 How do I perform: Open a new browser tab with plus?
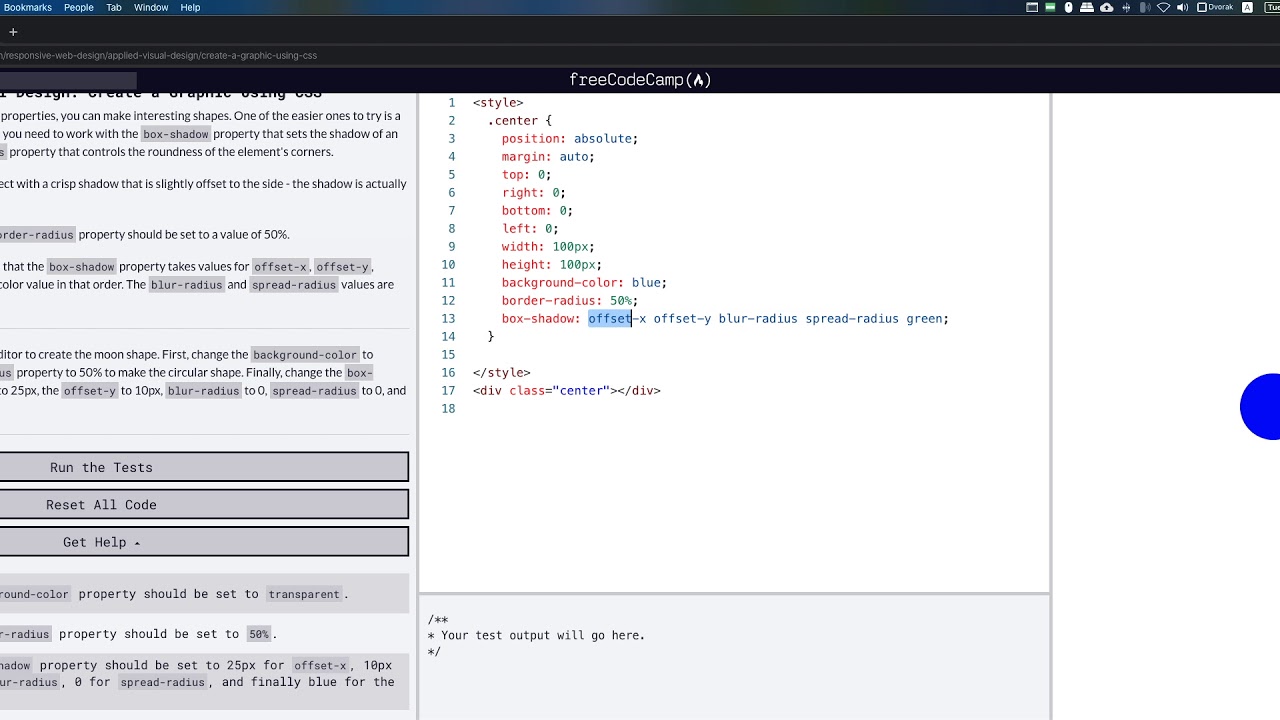13,32
